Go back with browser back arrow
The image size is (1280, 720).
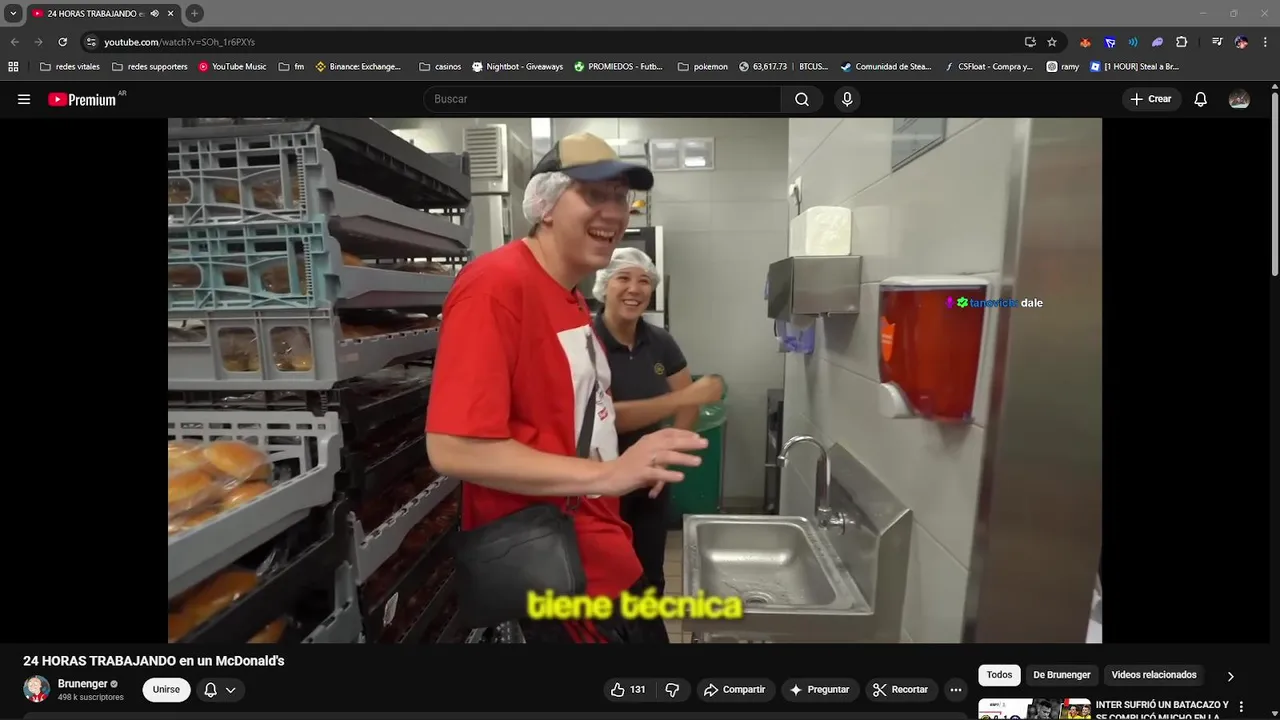click(14, 42)
